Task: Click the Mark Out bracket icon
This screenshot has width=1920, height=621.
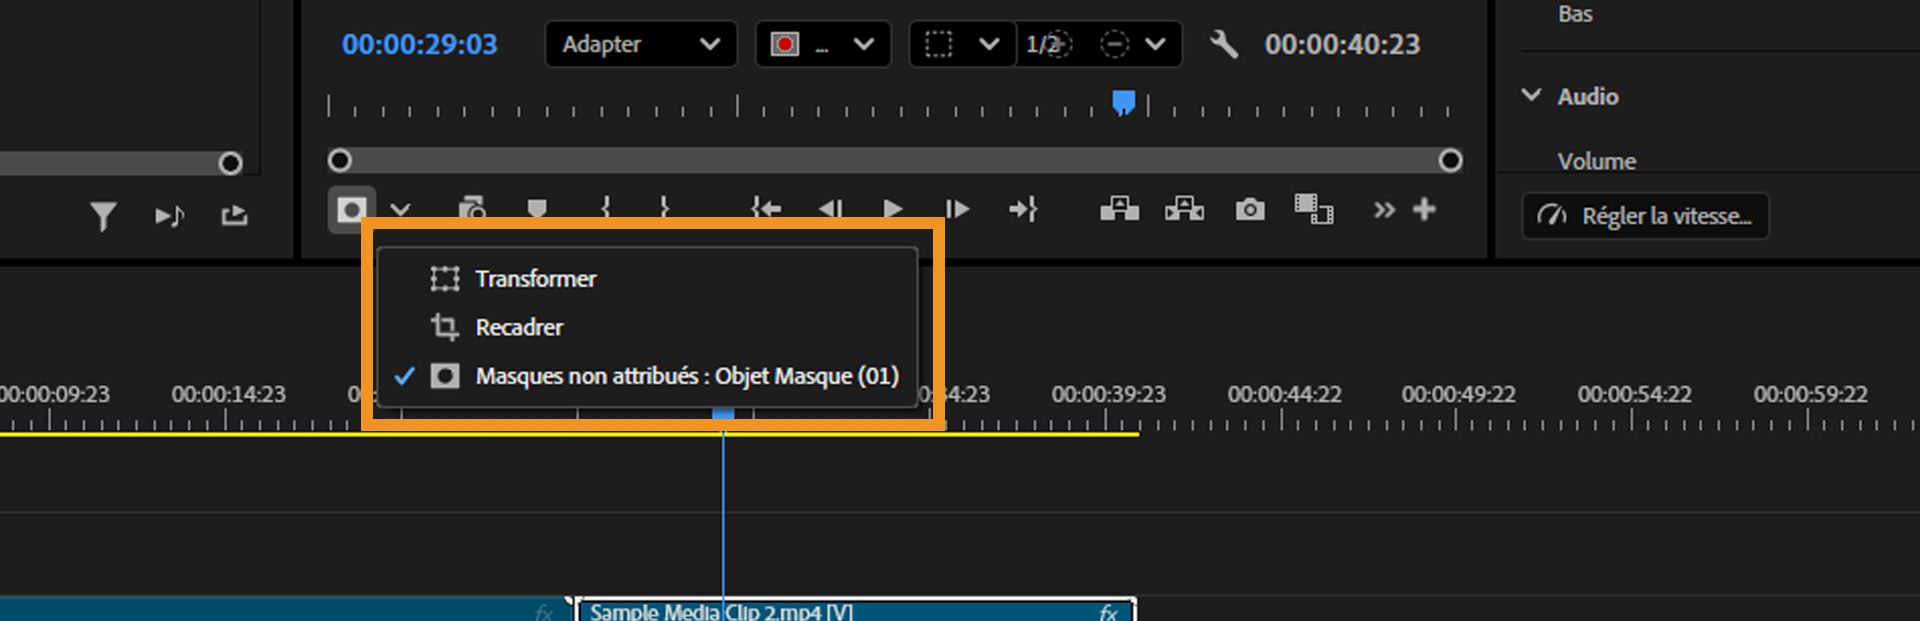Action: [664, 208]
